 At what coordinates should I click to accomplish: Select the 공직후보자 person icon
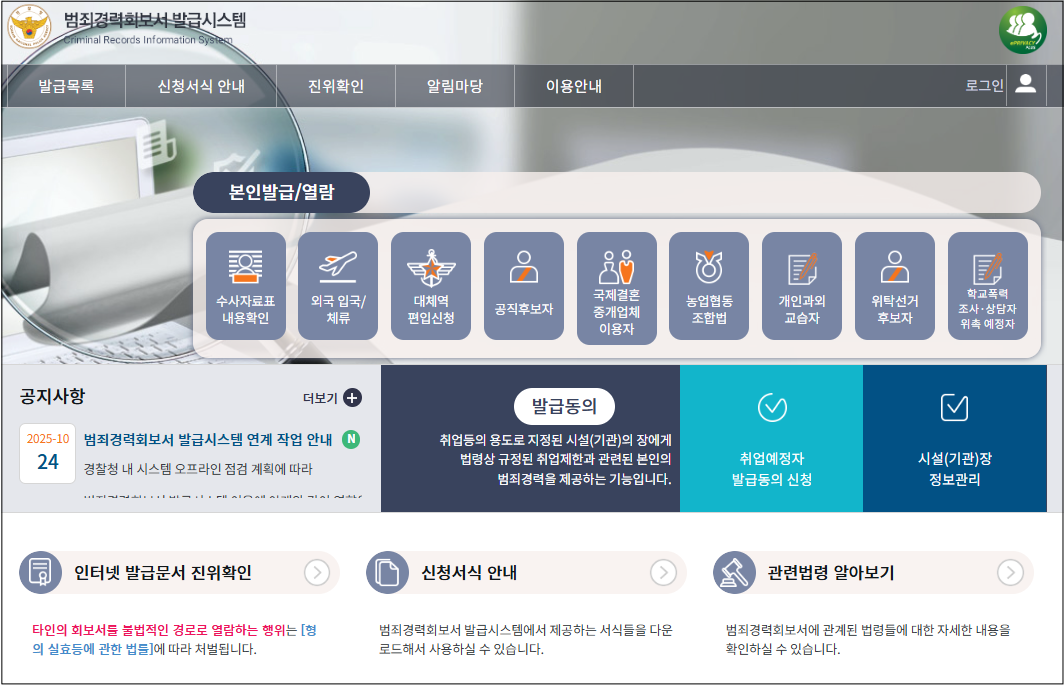pyautogui.click(x=523, y=285)
